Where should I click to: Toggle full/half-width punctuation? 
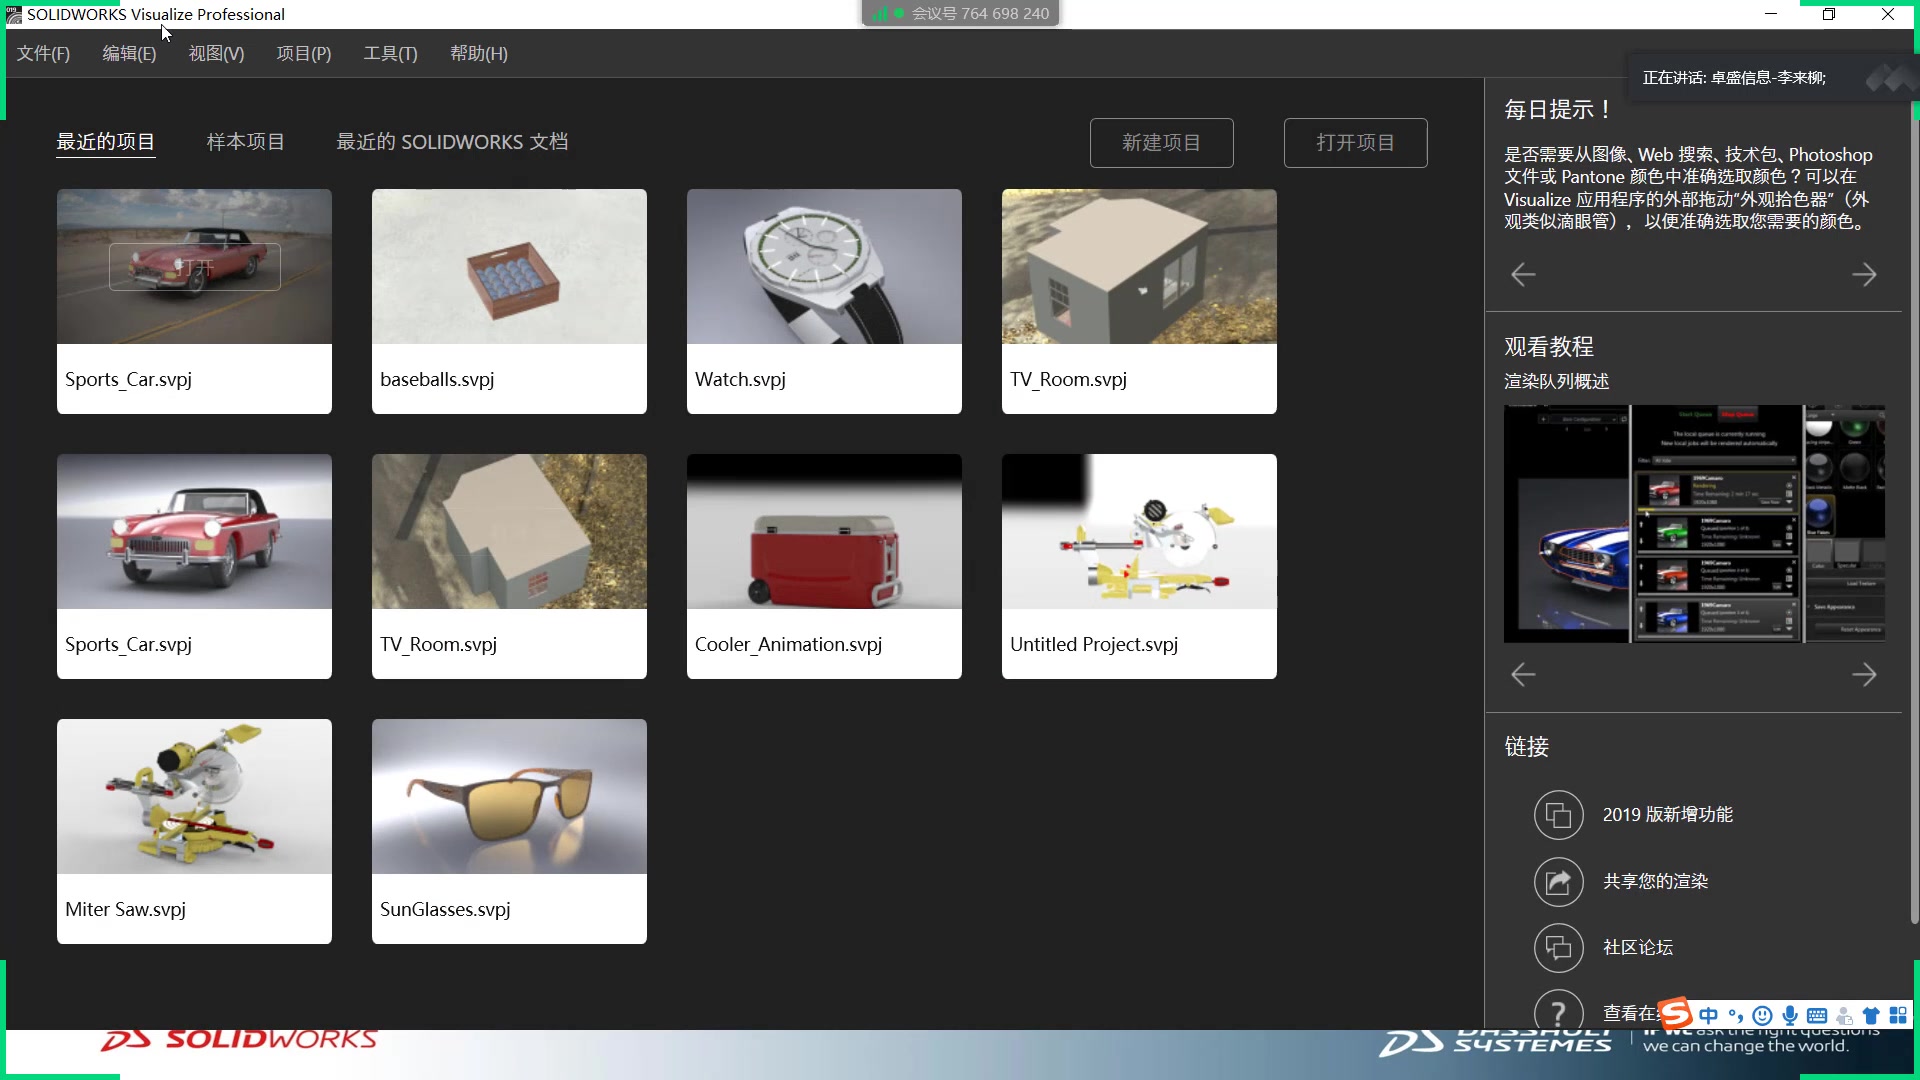pos(1737,1014)
